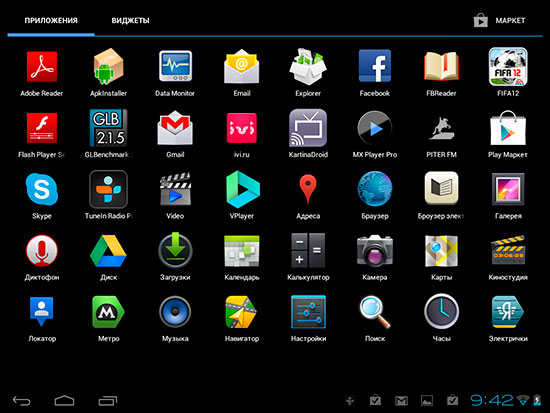The width and height of the screenshot is (550, 413).
Task: Open Flash Player Settings icon
Action: 42,128
